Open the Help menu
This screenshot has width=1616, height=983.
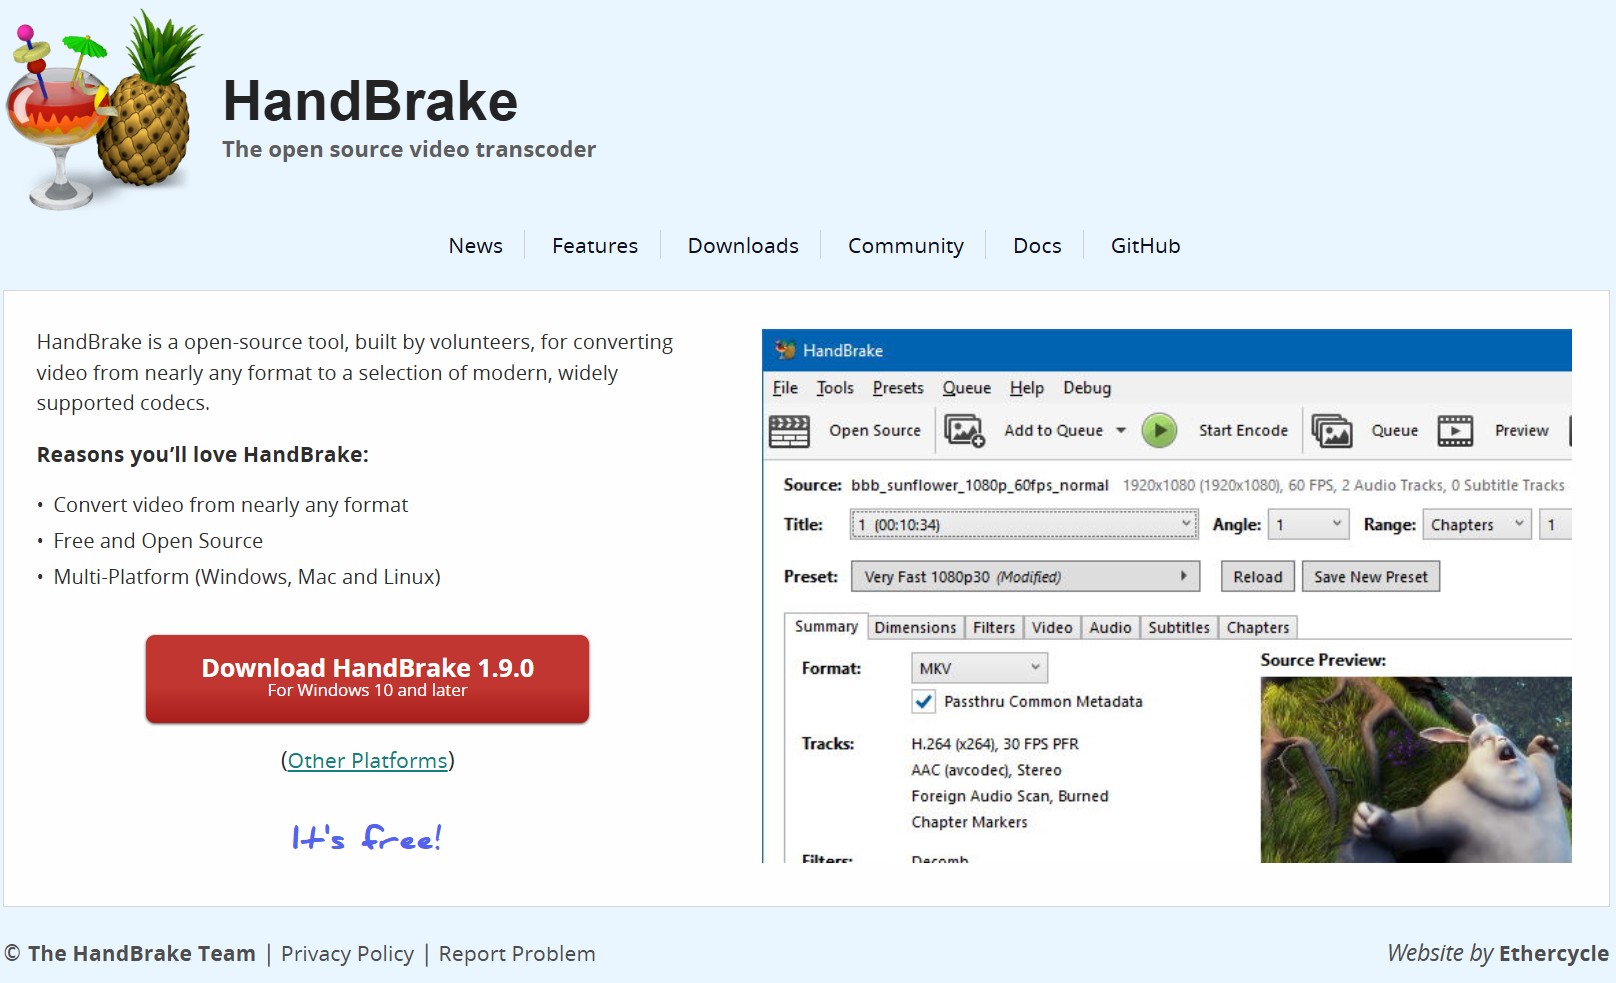click(1026, 388)
